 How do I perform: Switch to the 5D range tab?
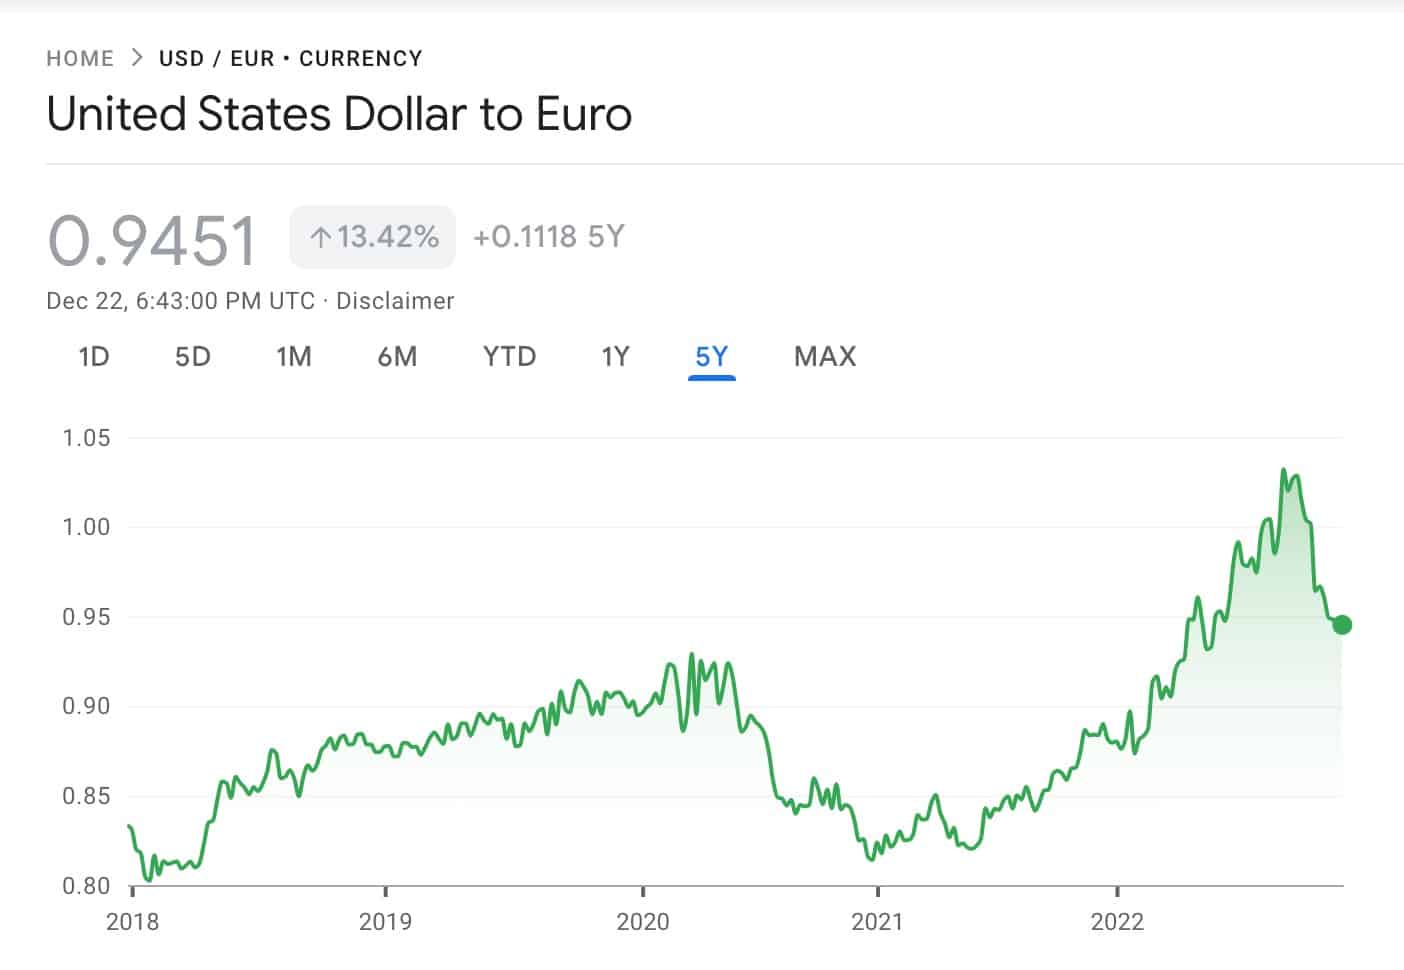(x=193, y=357)
